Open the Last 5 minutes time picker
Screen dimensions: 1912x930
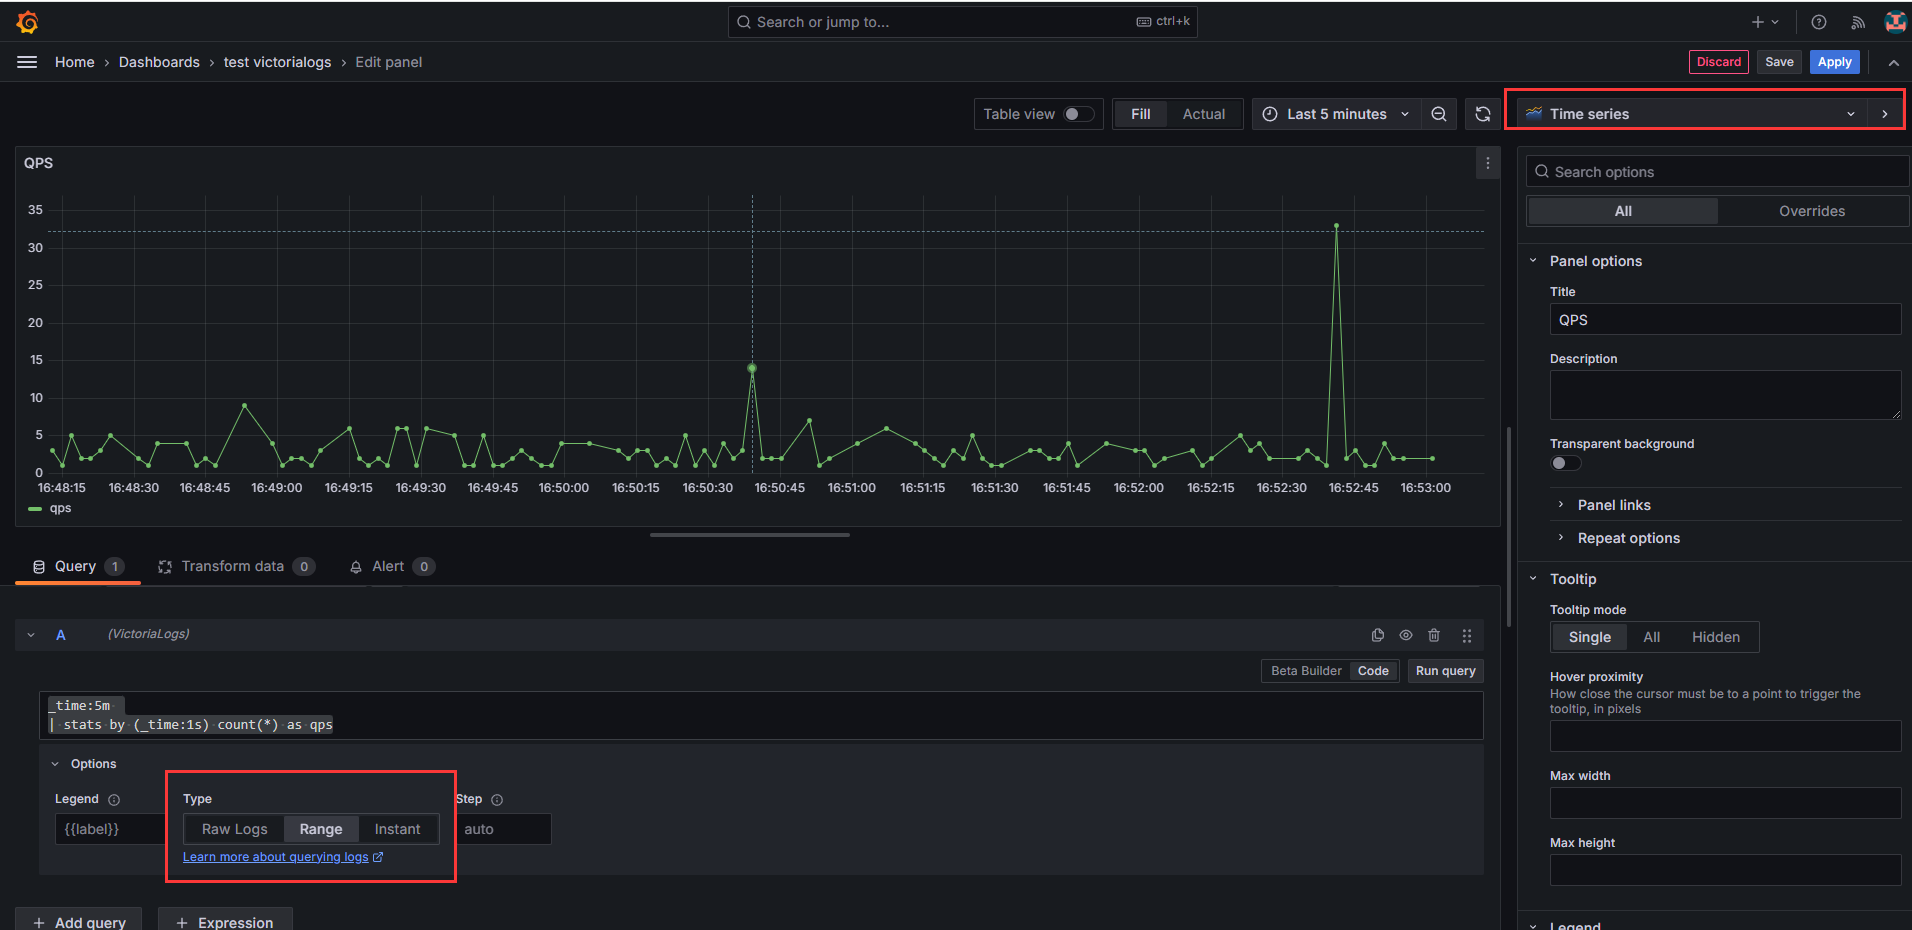click(x=1335, y=114)
